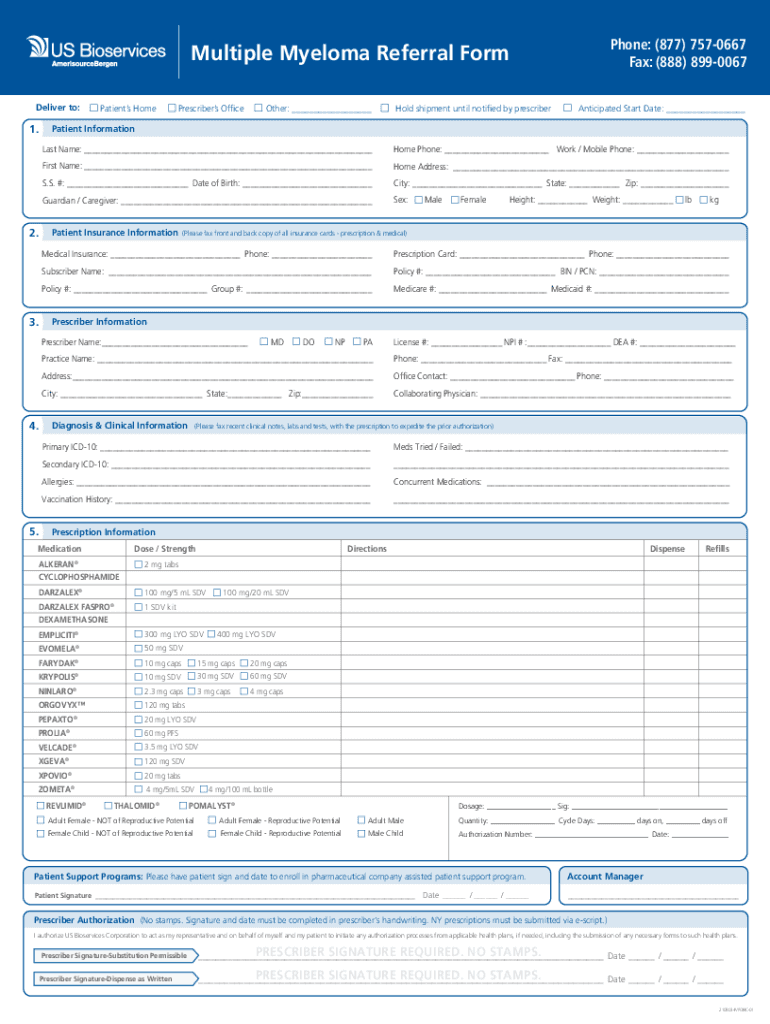This screenshot has width=770, height=1024.
Task: Click the Account Manager field
Action: [x=652, y=896]
